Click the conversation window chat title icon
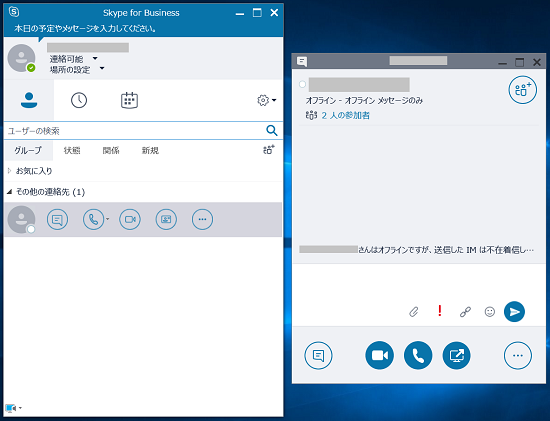 point(302,62)
